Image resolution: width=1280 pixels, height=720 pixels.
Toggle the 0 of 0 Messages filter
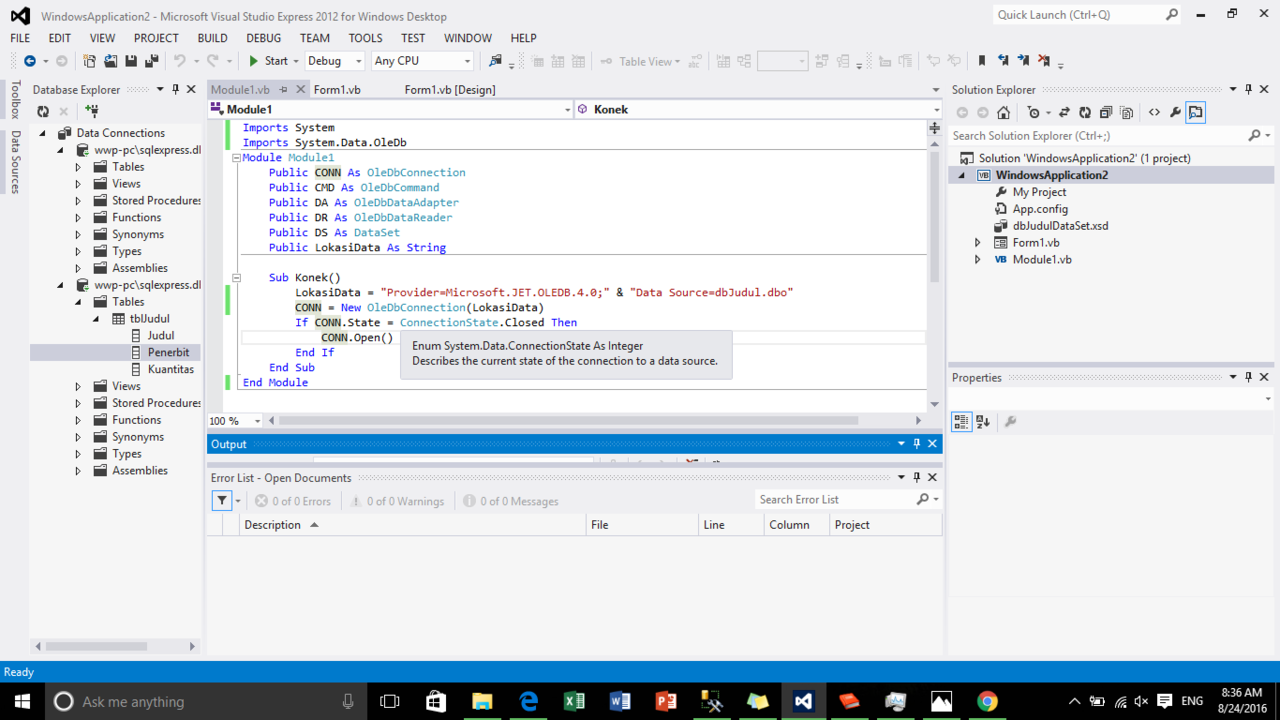point(511,501)
